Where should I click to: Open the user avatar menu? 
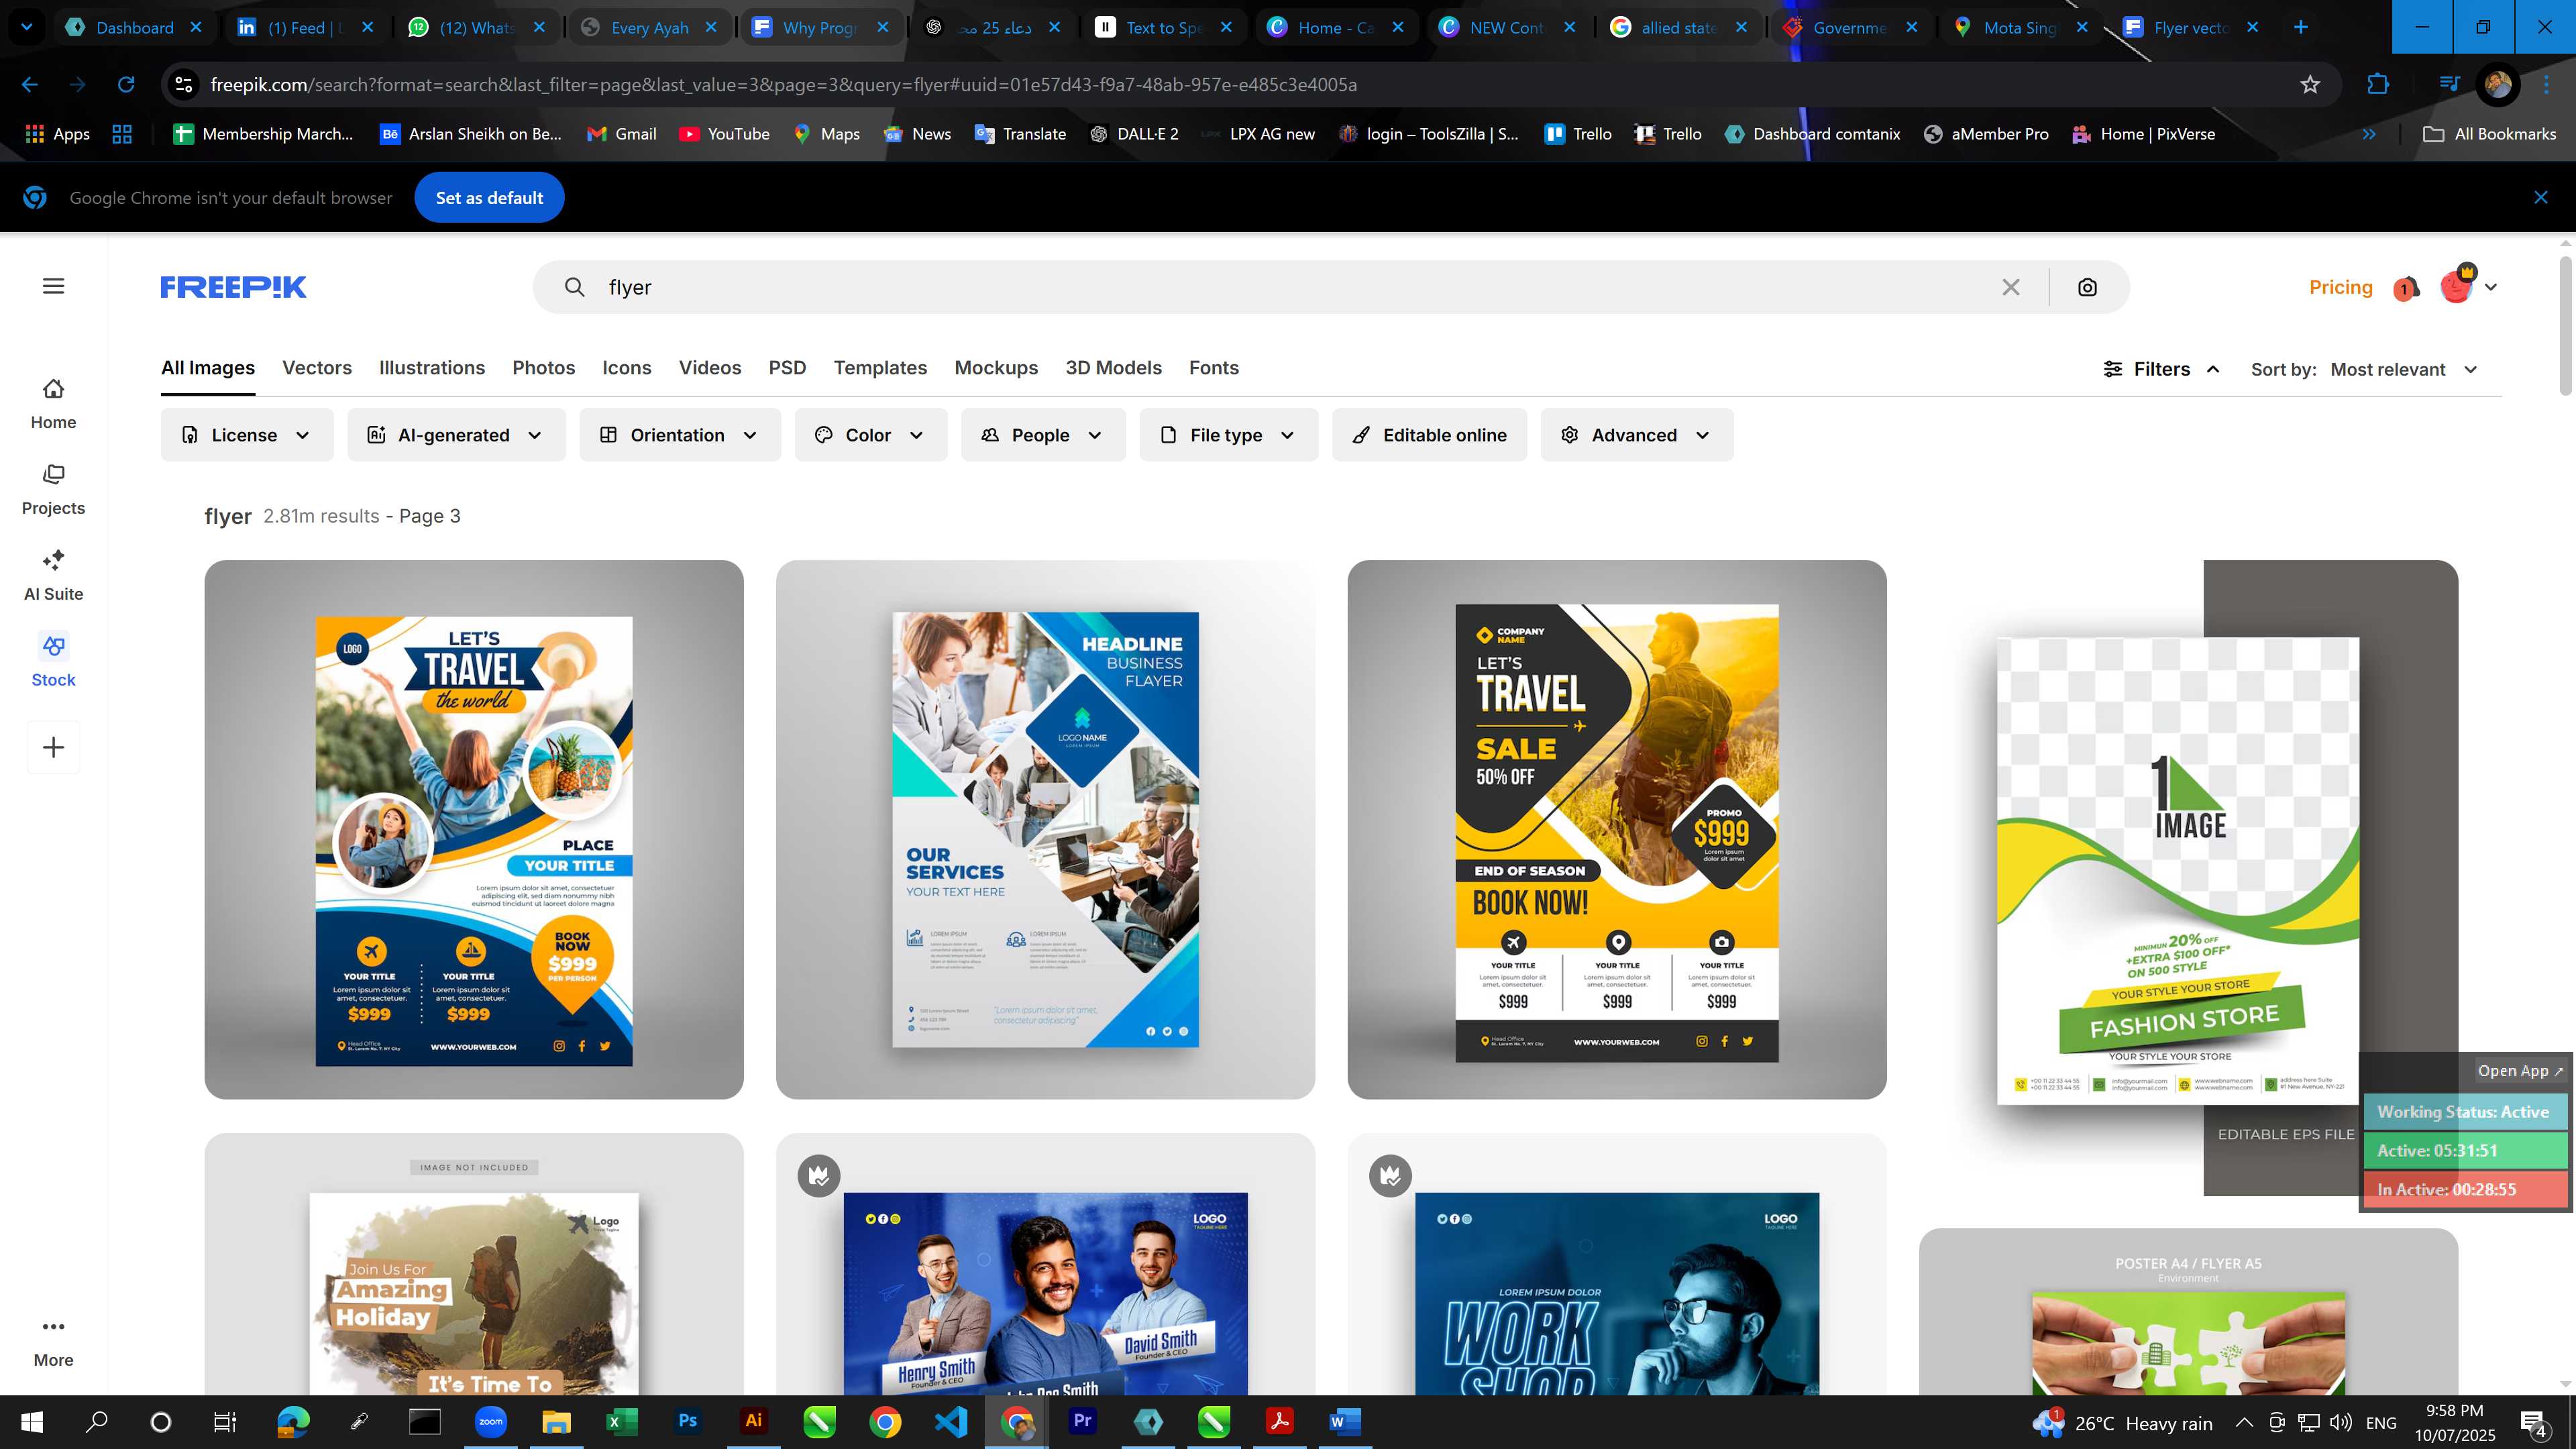(x=2468, y=286)
